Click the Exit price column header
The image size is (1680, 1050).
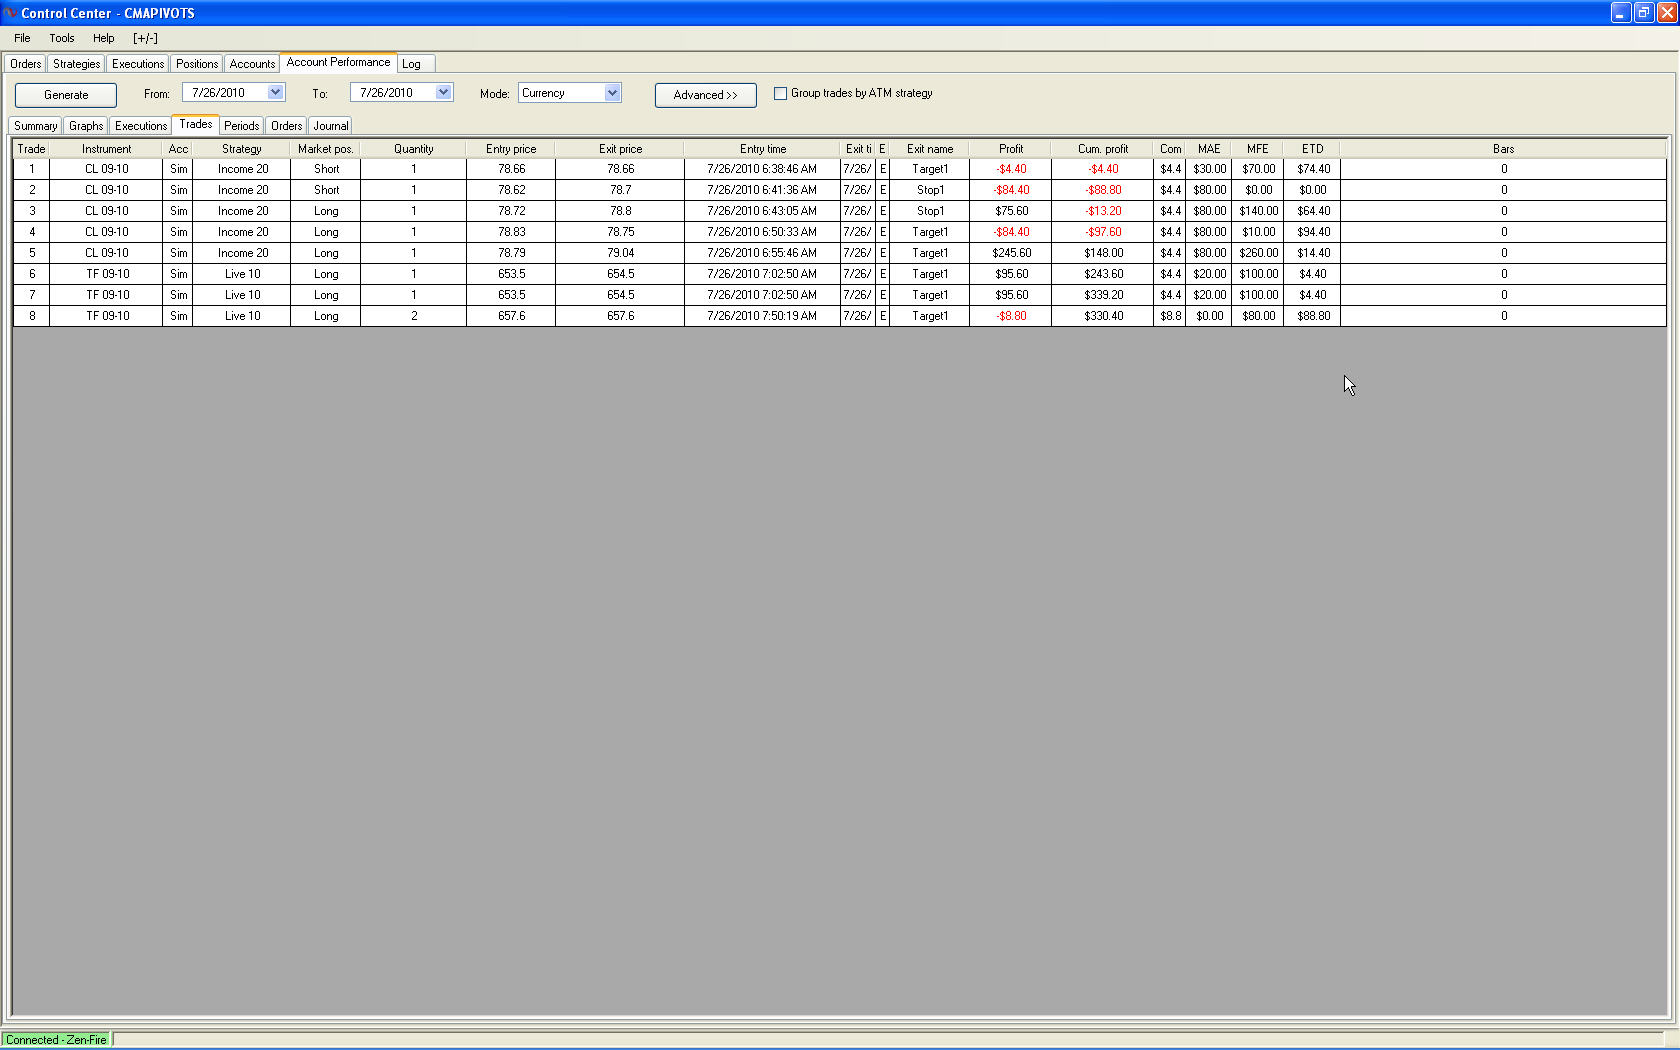click(620, 149)
